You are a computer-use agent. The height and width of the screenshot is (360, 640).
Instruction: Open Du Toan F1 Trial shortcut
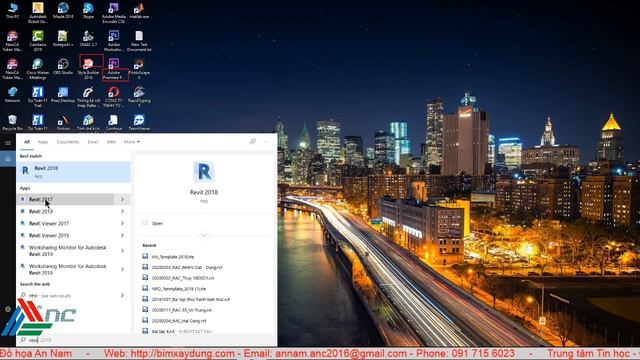pos(38,97)
